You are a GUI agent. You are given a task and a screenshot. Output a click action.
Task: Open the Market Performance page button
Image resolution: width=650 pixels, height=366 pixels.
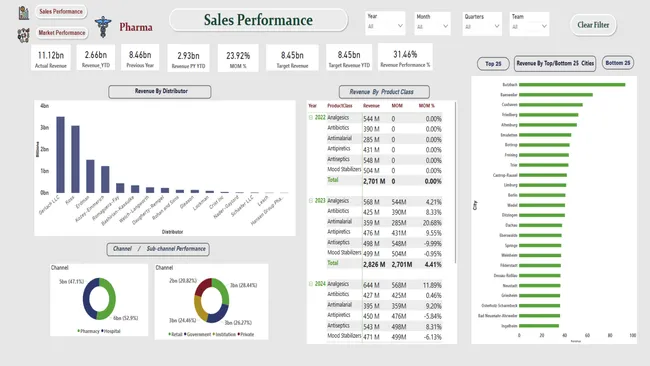click(62, 33)
